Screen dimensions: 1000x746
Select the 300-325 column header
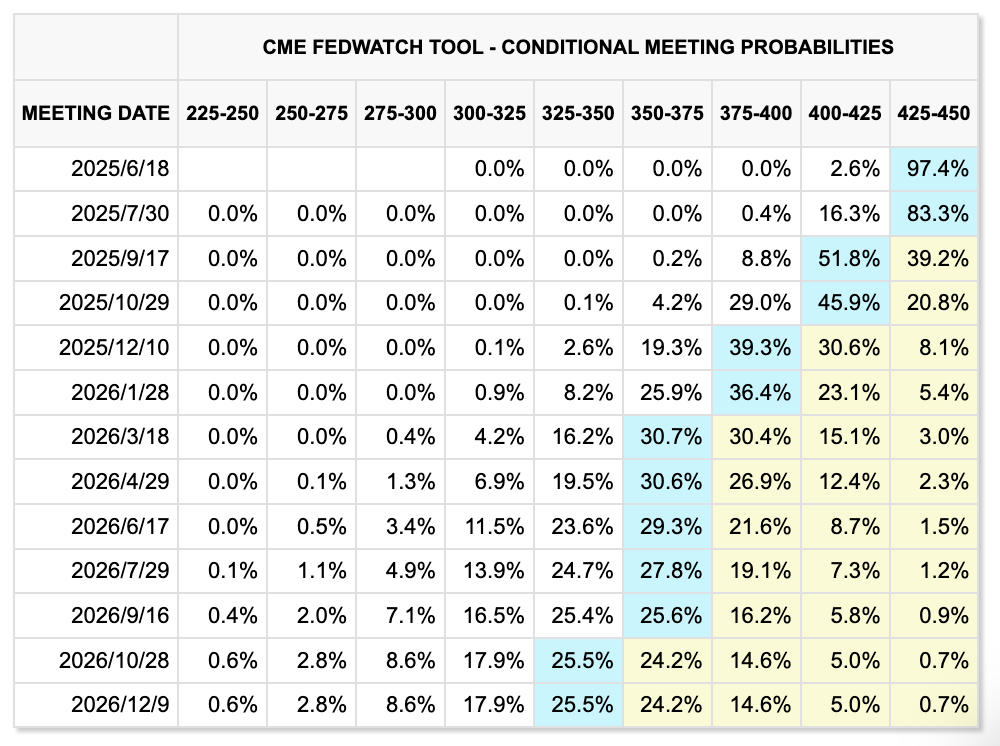coord(490,113)
